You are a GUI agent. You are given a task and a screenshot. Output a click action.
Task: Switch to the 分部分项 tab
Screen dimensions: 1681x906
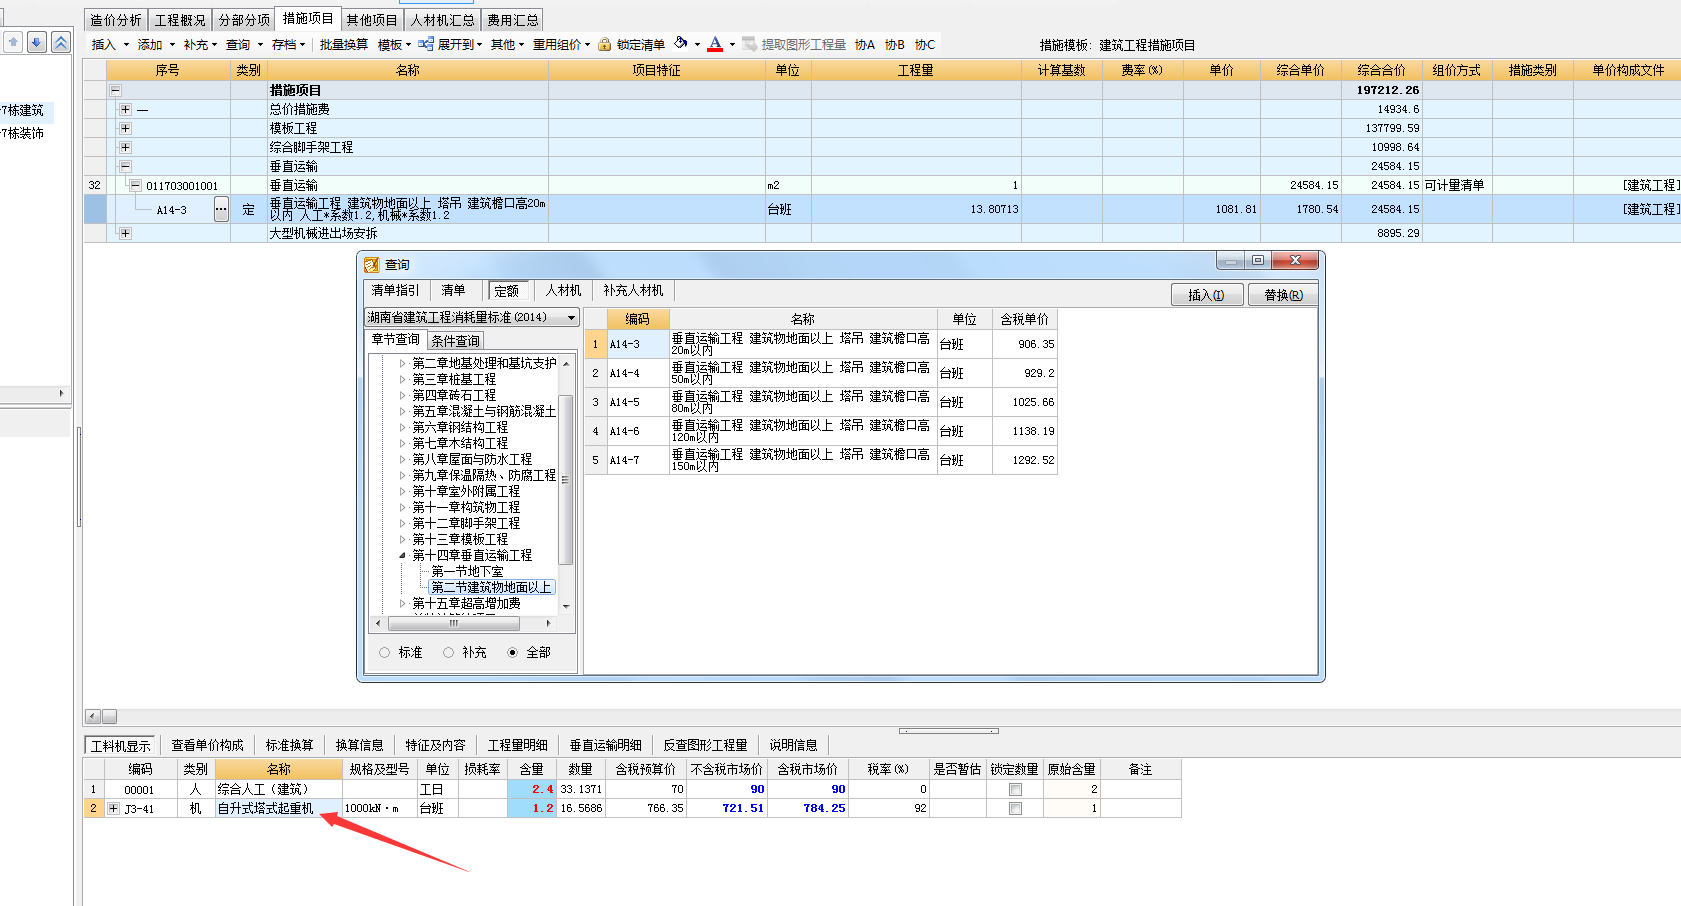[244, 20]
